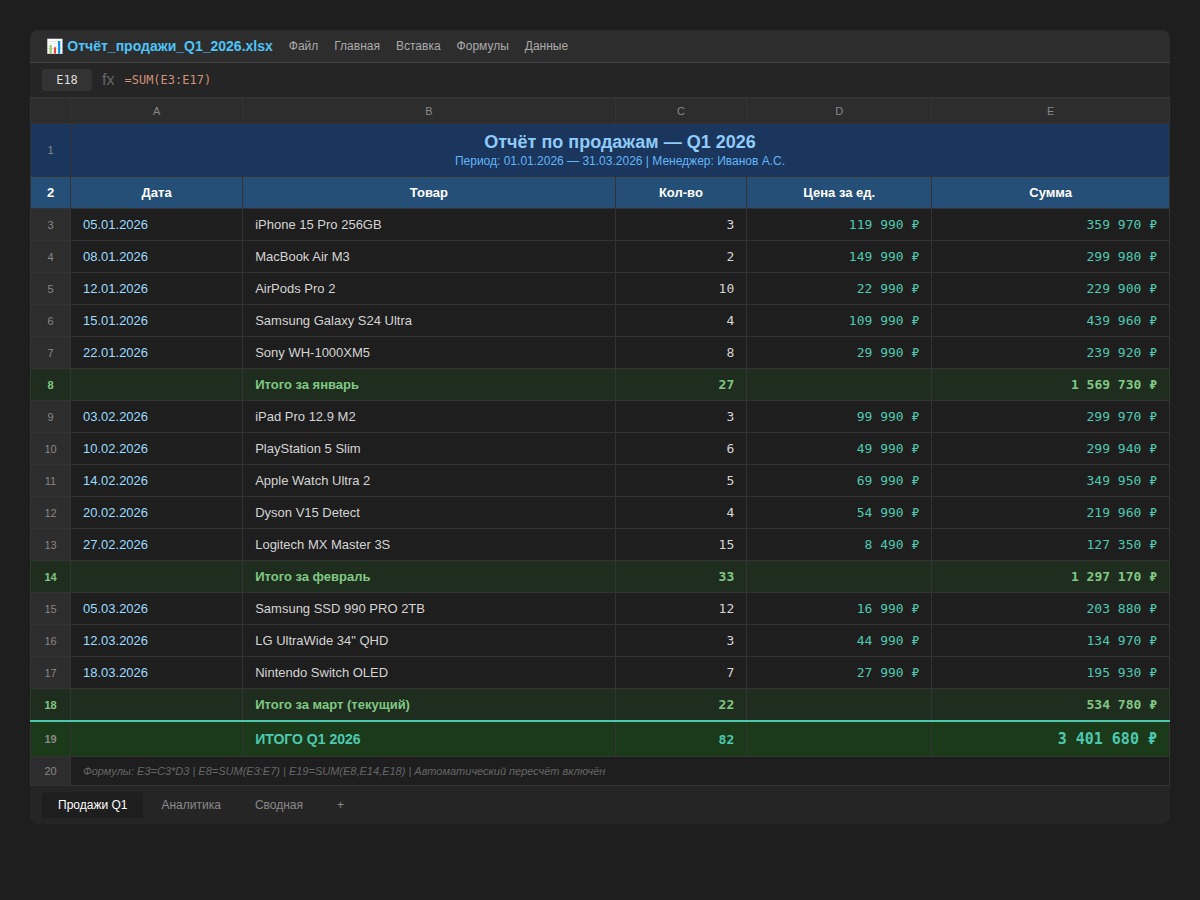
Task: Select the PlayStation 5 Slim cell
Action: (429, 449)
